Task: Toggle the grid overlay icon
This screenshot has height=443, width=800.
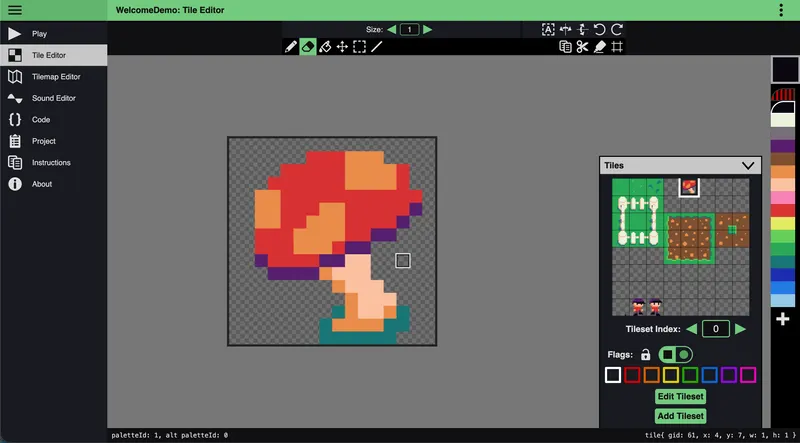Action: tap(617, 47)
